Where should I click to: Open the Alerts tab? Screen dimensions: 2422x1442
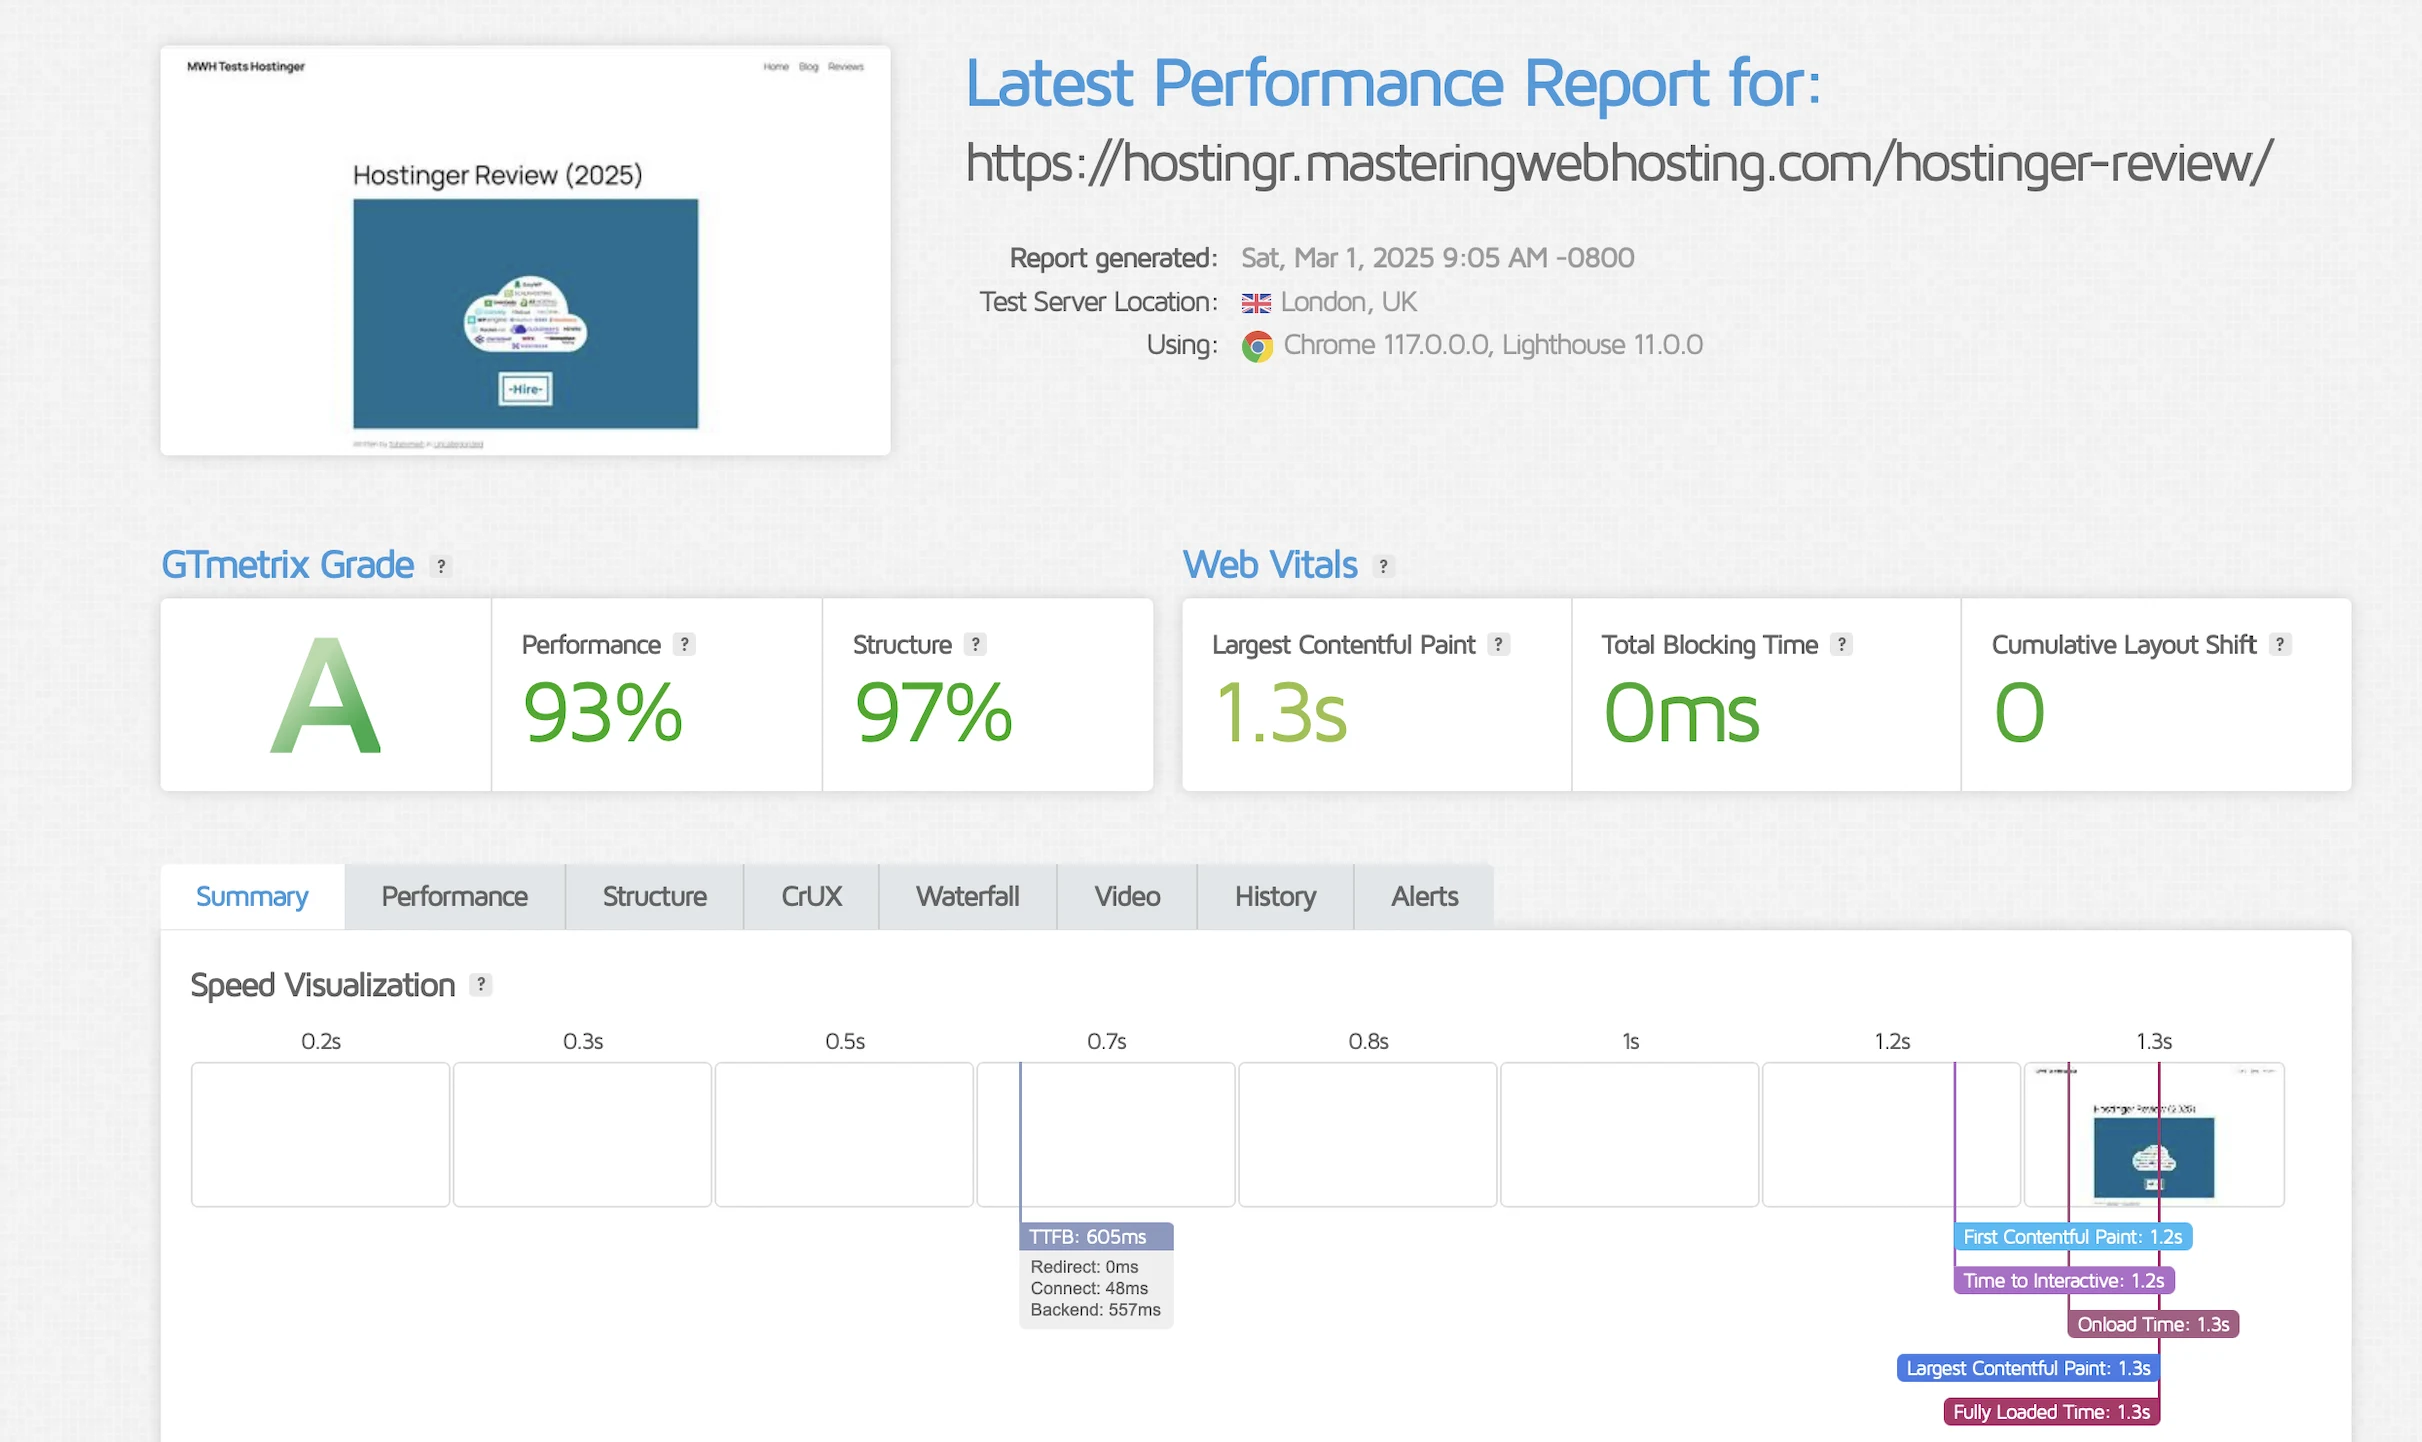pos(1424,897)
